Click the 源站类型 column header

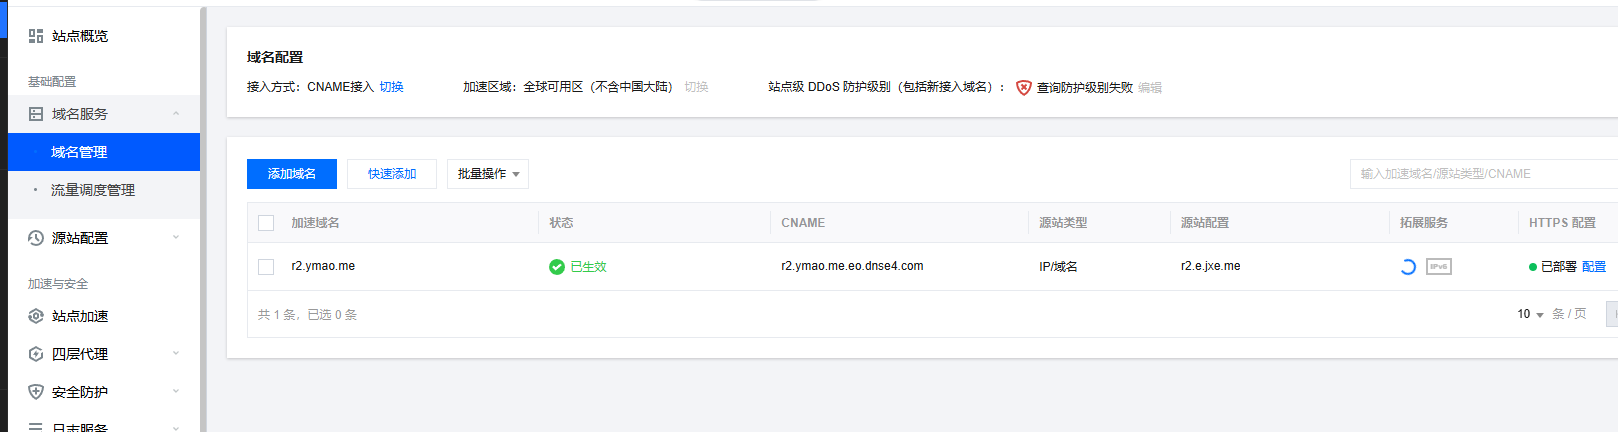point(1063,223)
